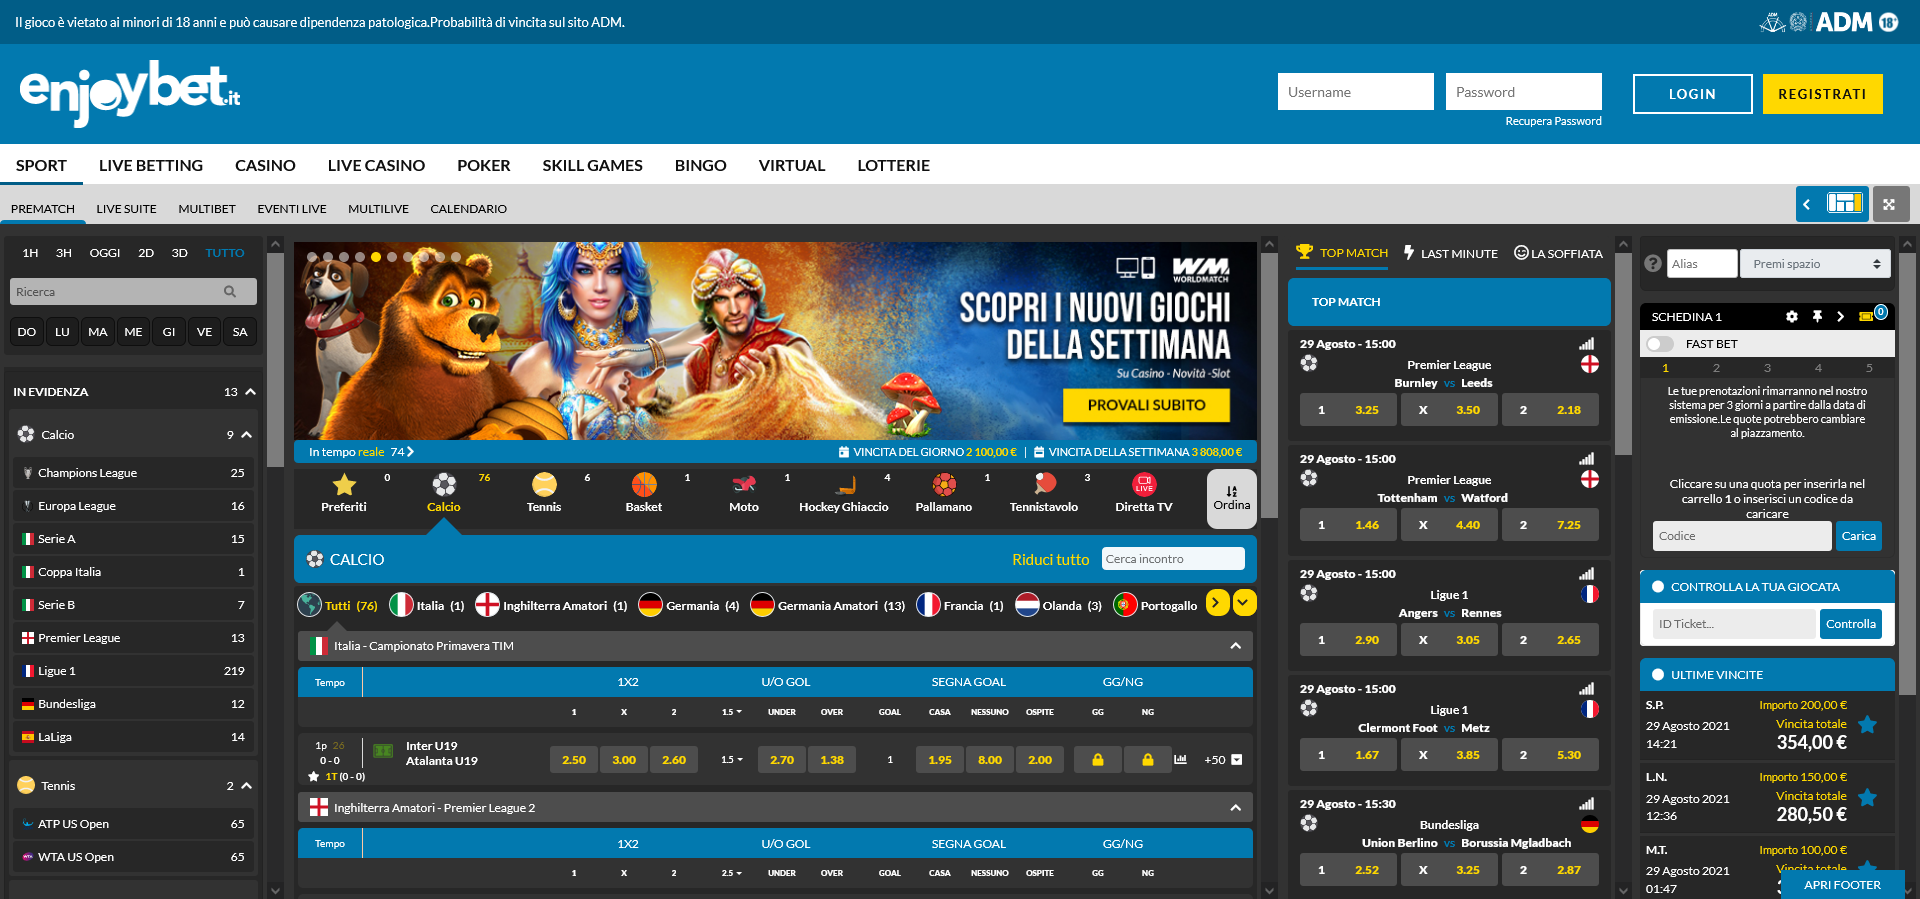The image size is (1920, 899).
Task: Open the enjoybet.it logo homepage
Action: 130,93
